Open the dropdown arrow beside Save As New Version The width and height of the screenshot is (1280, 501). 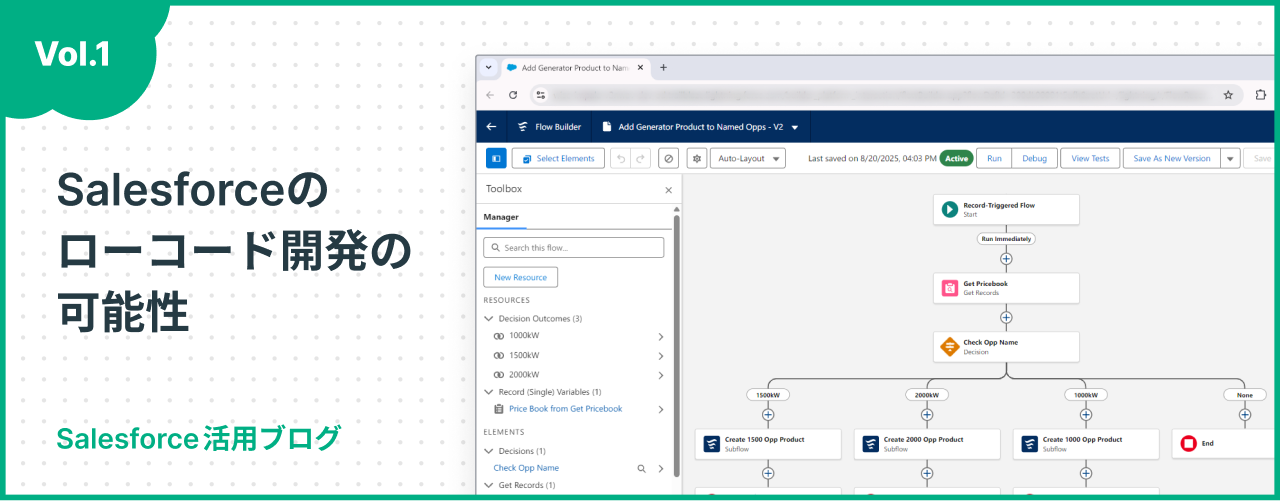[1230, 158]
